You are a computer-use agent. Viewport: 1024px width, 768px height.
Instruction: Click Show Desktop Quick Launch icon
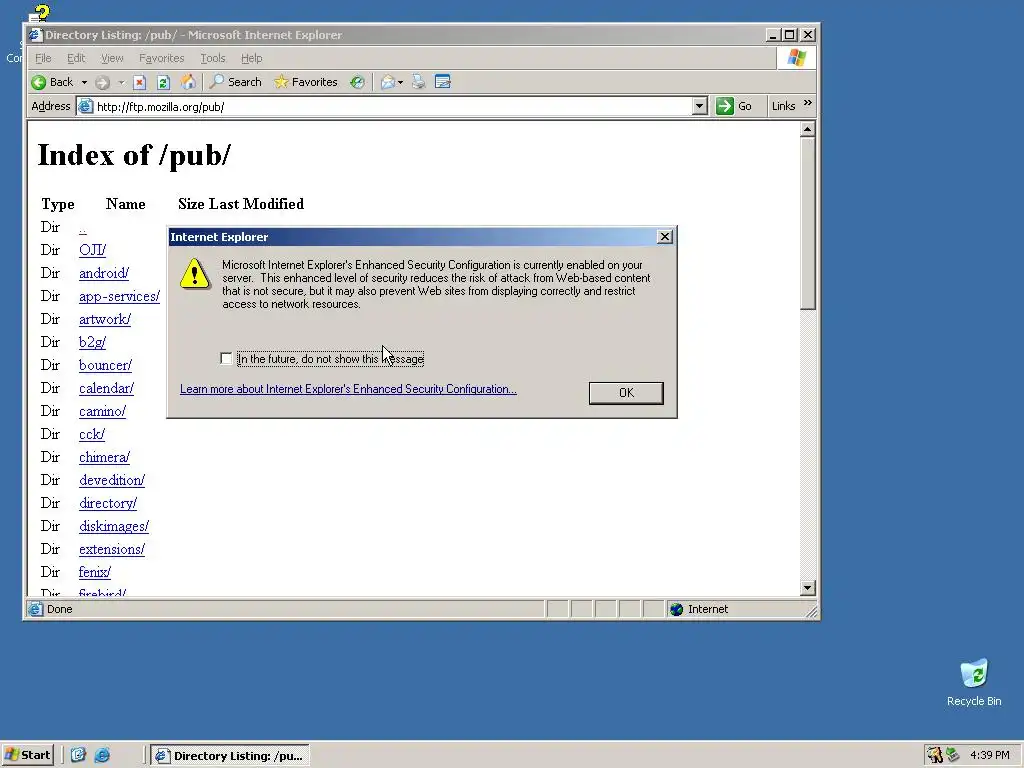tap(78, 756)
